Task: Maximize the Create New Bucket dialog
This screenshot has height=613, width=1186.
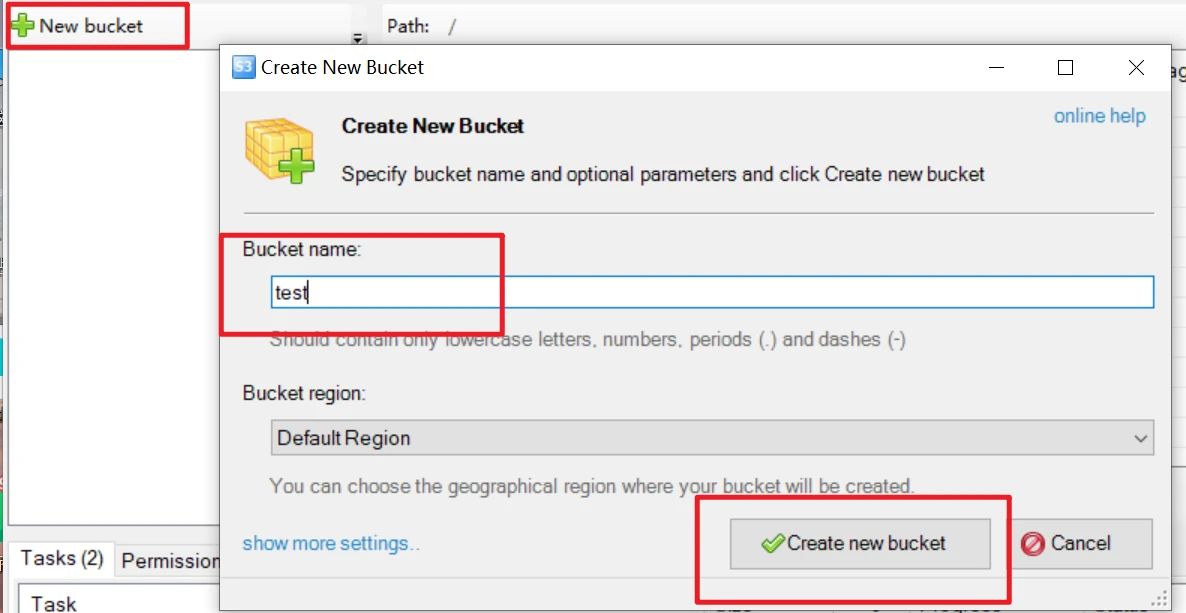Action: [1065, 67]
